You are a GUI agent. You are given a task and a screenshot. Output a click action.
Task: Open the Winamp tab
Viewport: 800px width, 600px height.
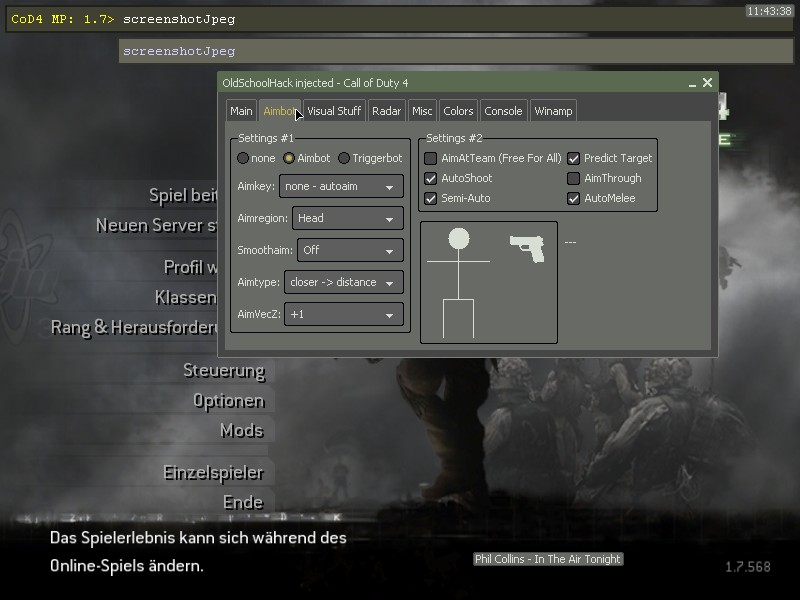tap(553, 111)
